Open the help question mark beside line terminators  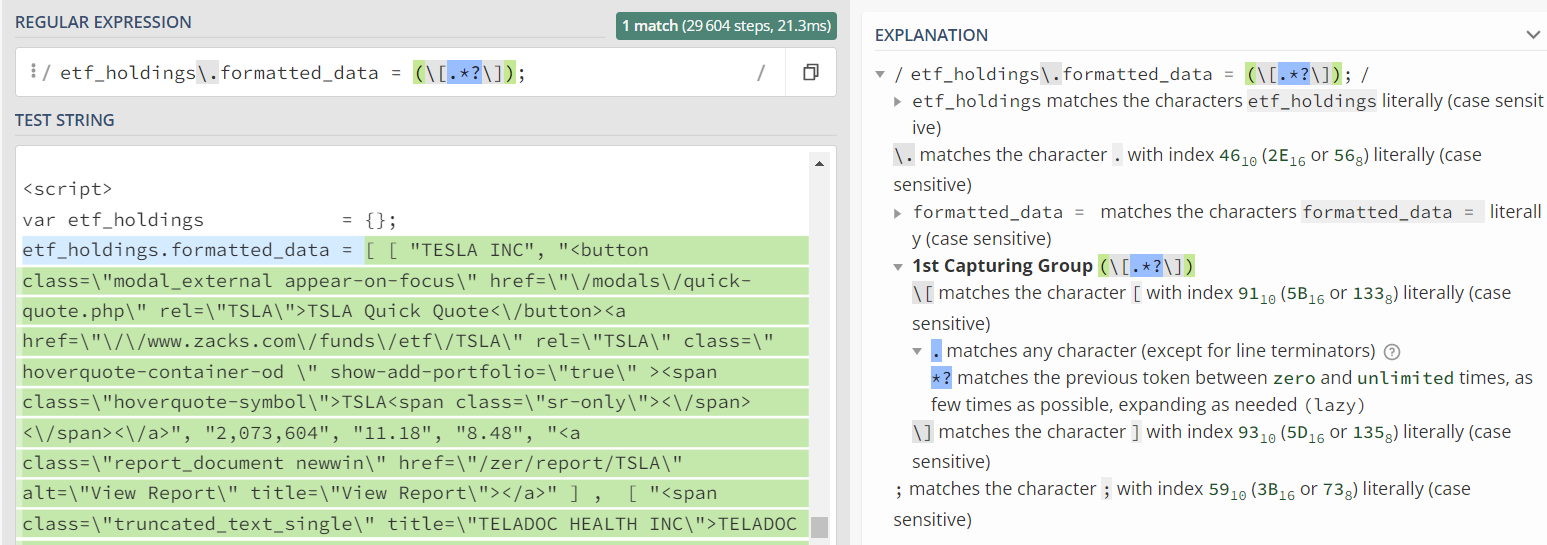(1391, 352)
